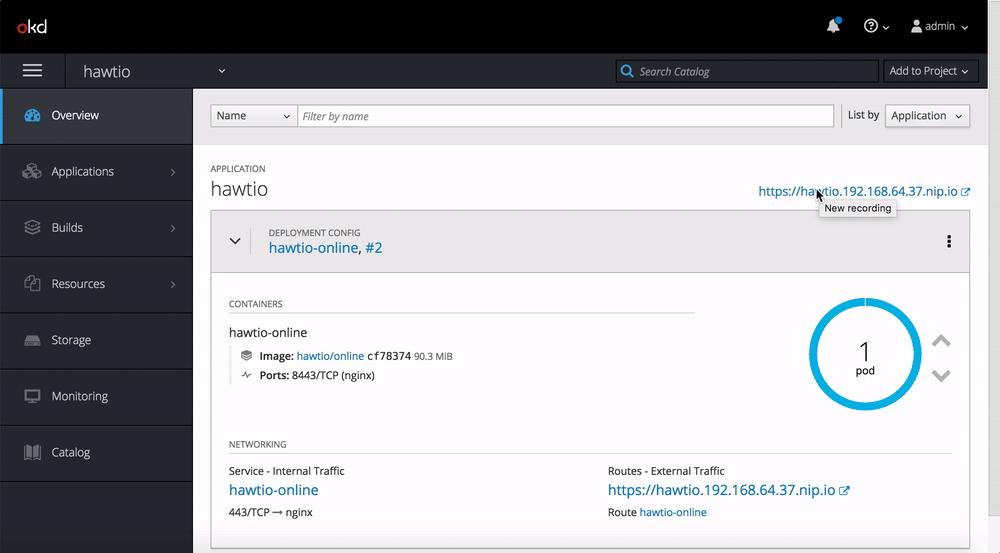Click the 1 pod donut chart
Screen dimensions: 1000x553
pyautogui.click(x=865, y=354)
